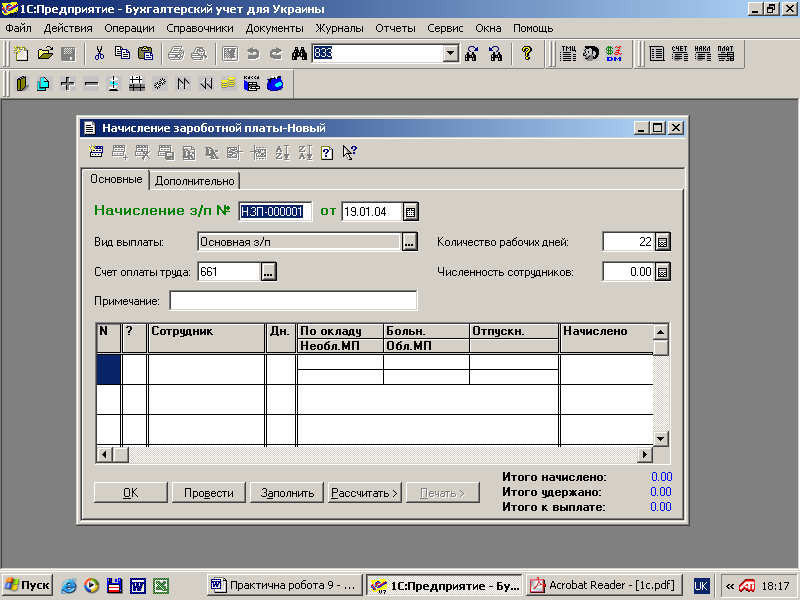This screenshot has width=800, height=600.
Task: Switch to Практична робота 9 Word taskbar item
Action: pyautogui.click(x=285, y=585)
